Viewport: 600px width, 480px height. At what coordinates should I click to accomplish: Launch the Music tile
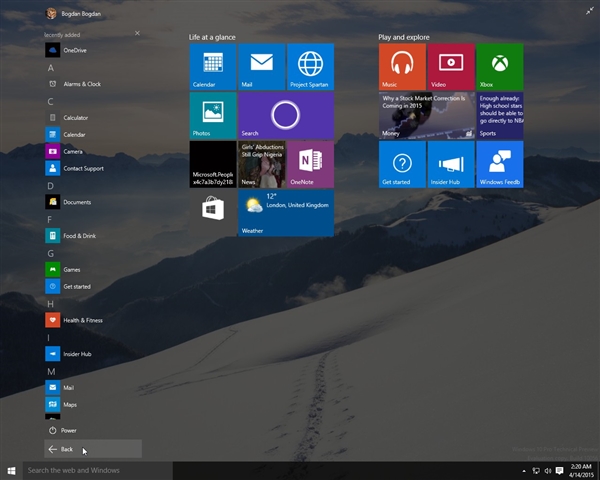click(402, 67)
